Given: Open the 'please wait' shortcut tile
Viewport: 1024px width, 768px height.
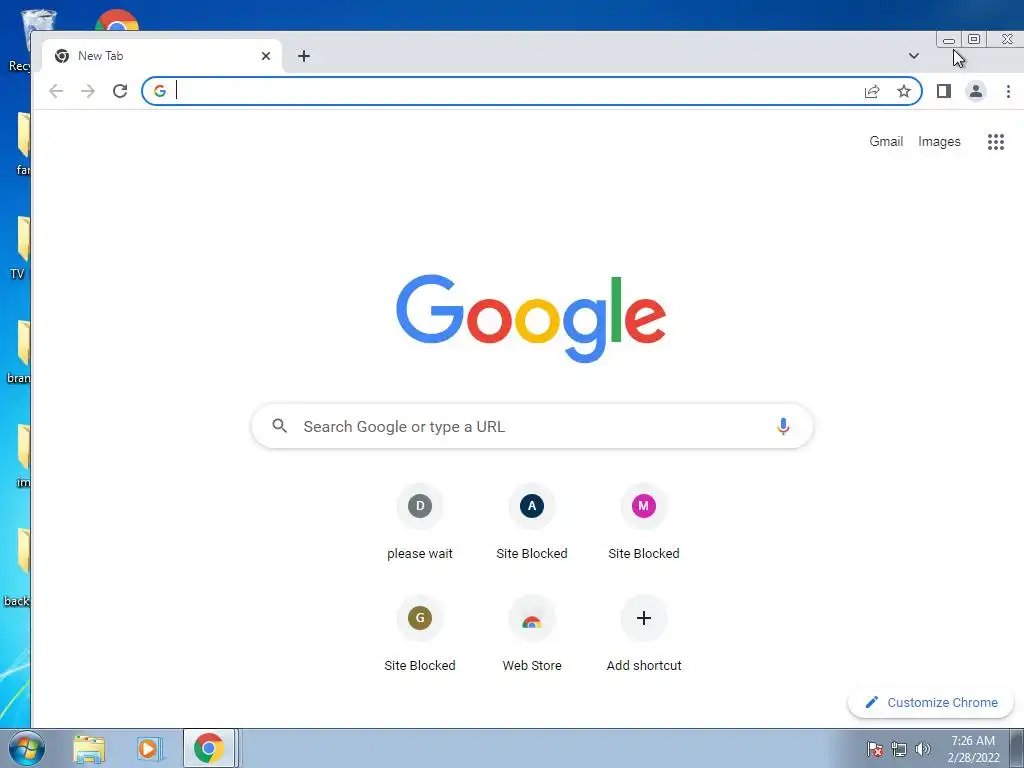Looking at the screenshot, I should click(420, 523).
